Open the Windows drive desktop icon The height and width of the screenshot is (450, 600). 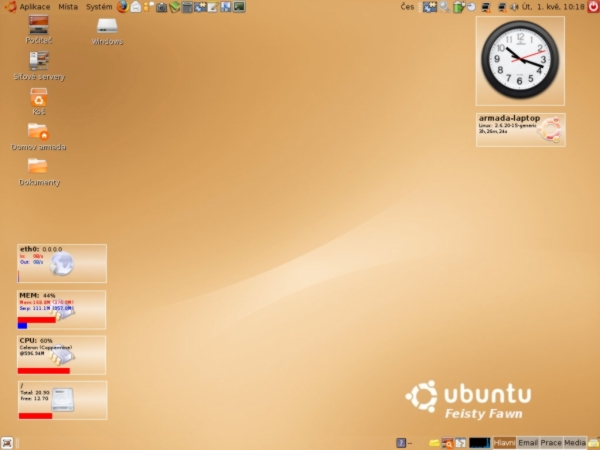pyautogui.click(x=107, y=31)
